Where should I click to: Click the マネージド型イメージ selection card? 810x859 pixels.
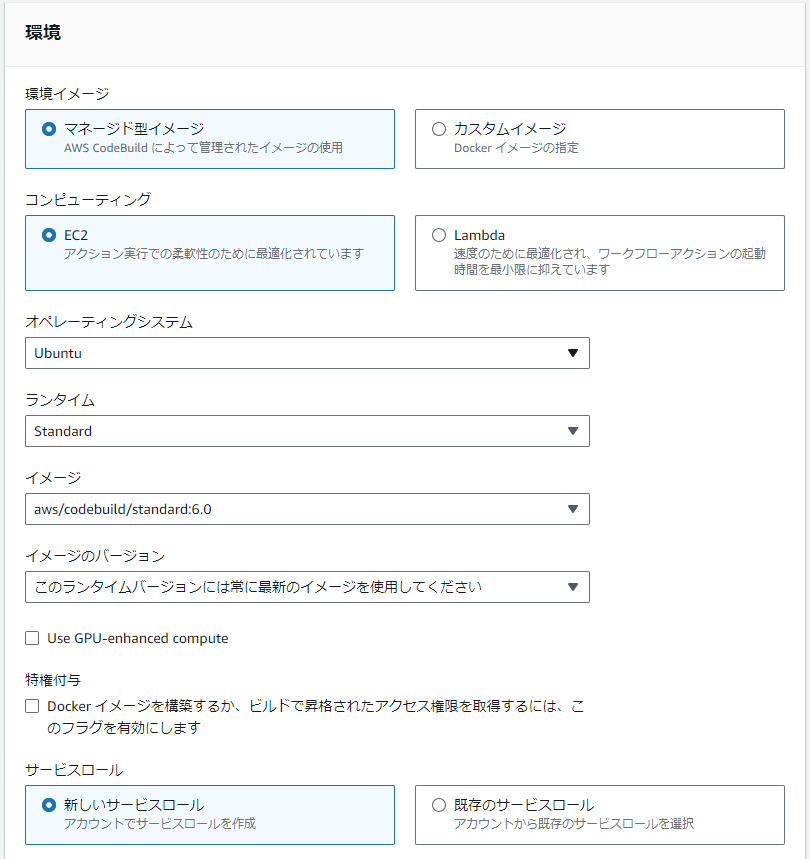pyautogui.click(x=210, y=139)
